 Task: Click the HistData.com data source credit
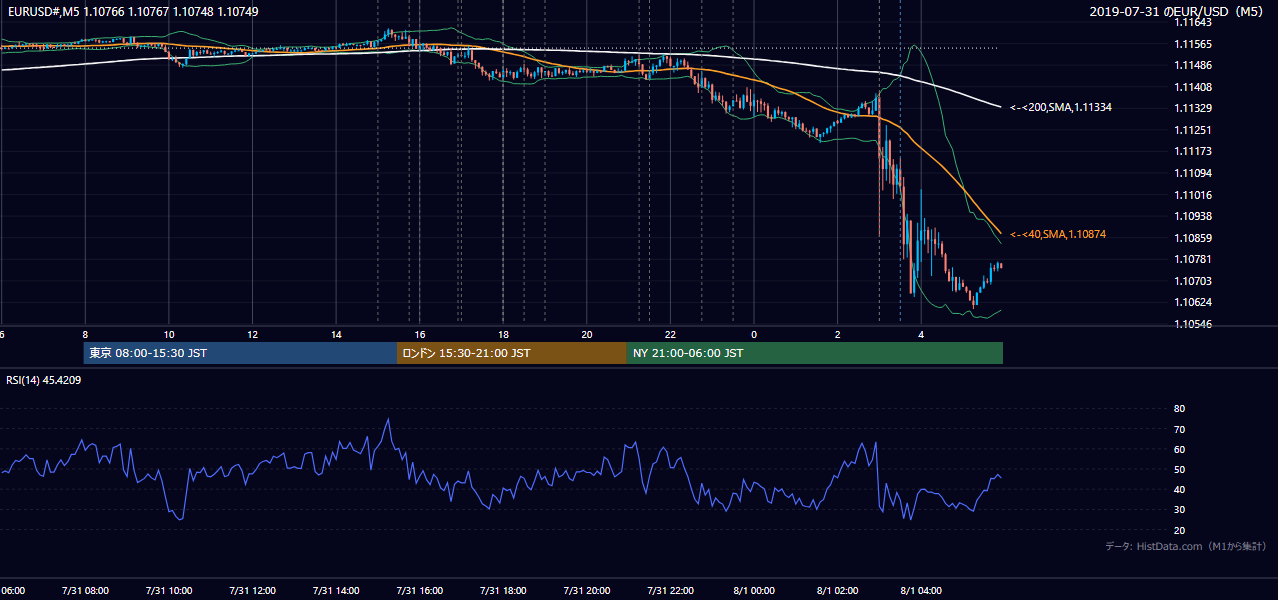(x=1186, y=546)
